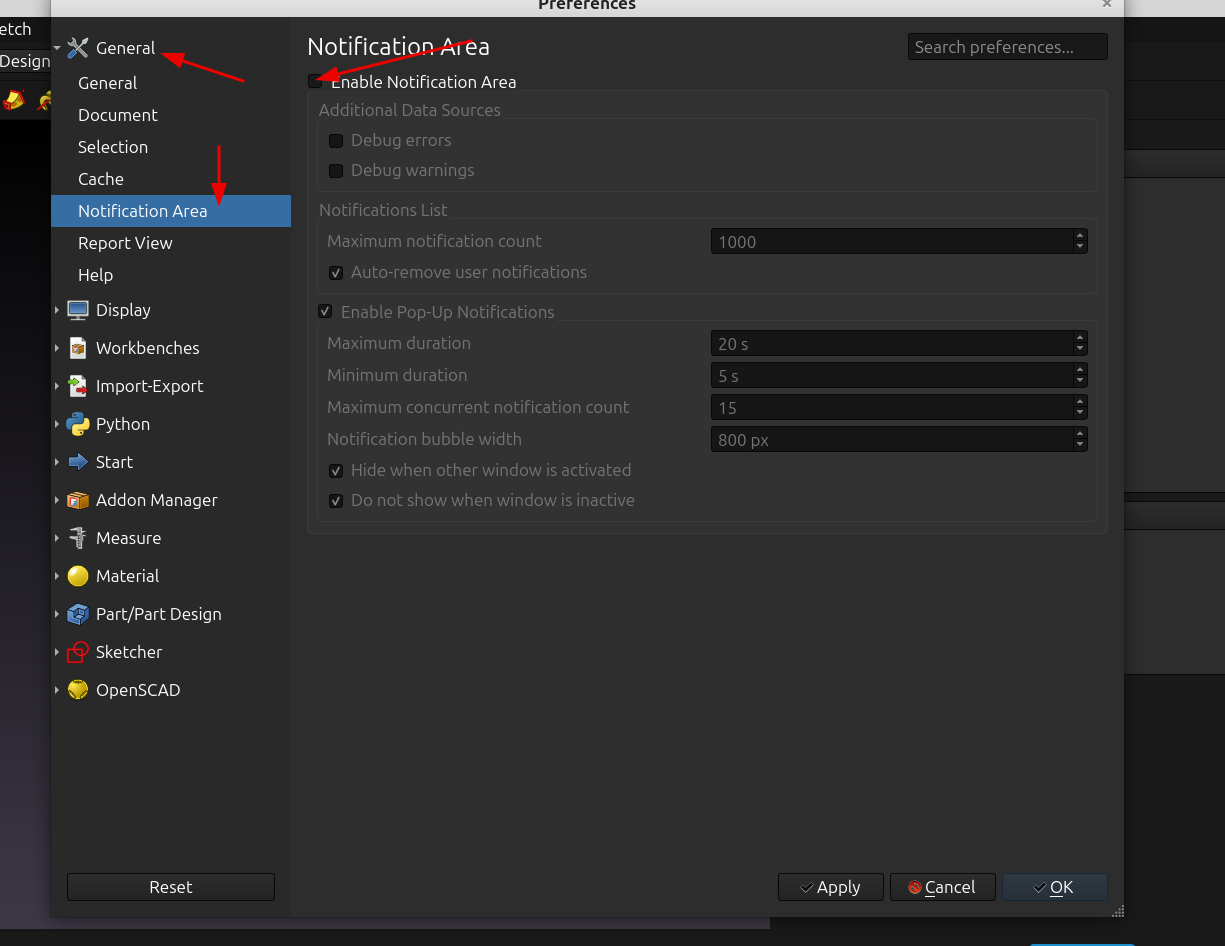Toggle Enable Pop-Up Notifications checkbox
1225x946 pixels.
tap(325, 312)
